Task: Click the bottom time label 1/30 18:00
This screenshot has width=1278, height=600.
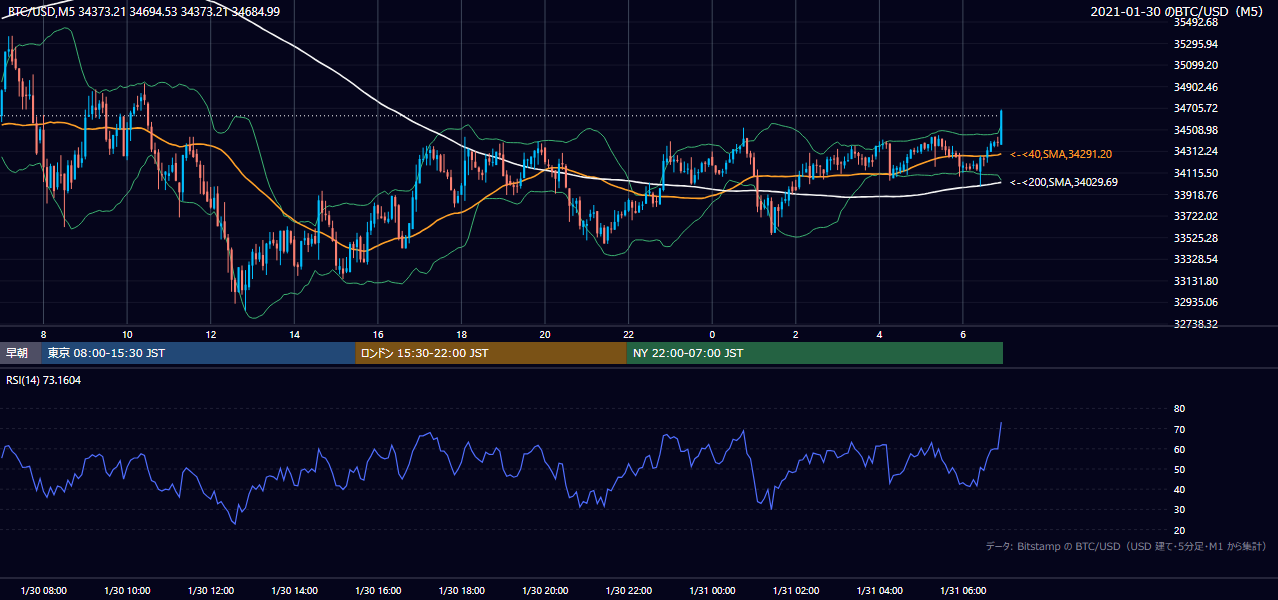Action: [x=461, y=590]
